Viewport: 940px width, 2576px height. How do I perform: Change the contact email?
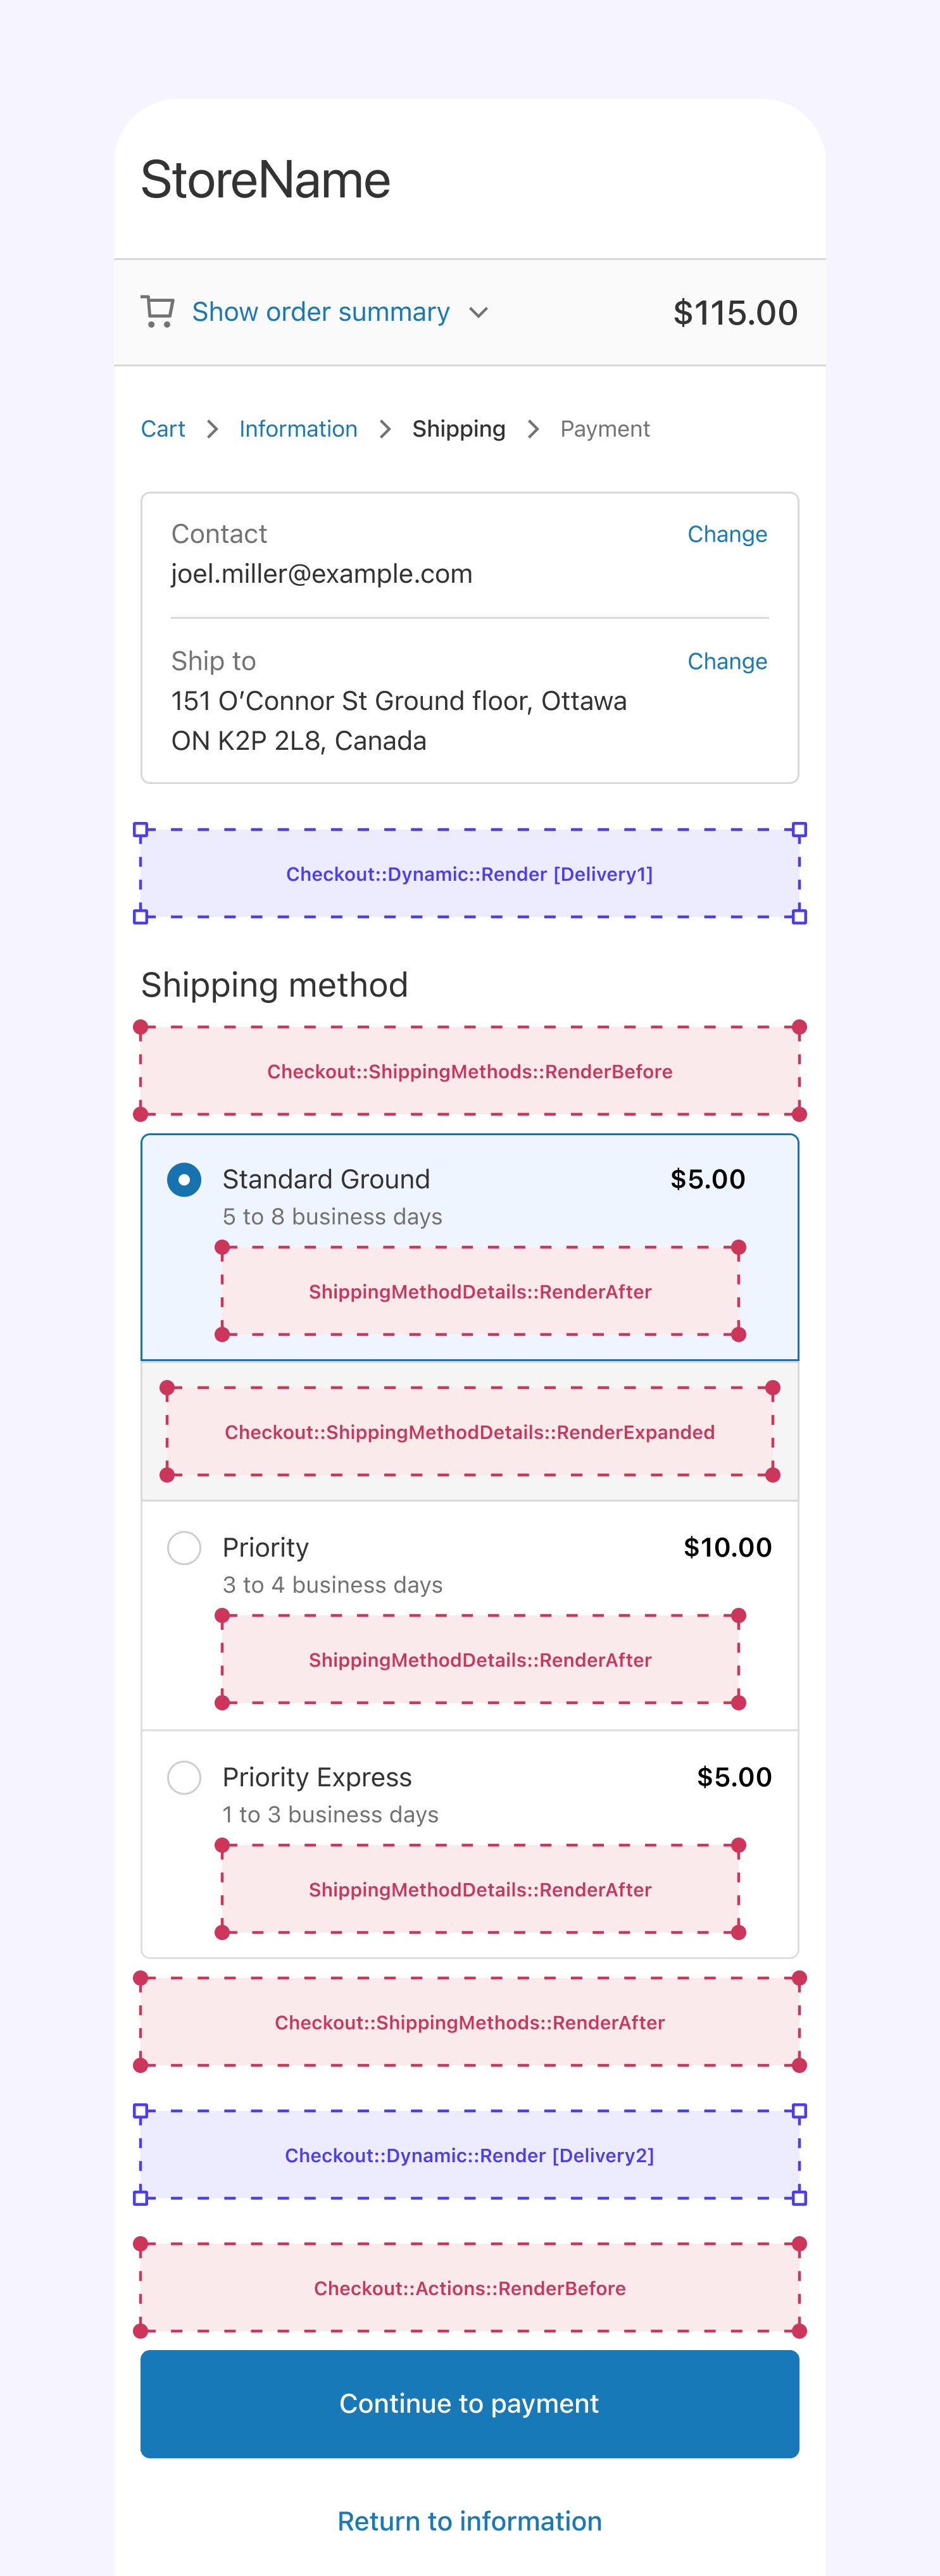[x=726, y=534]
